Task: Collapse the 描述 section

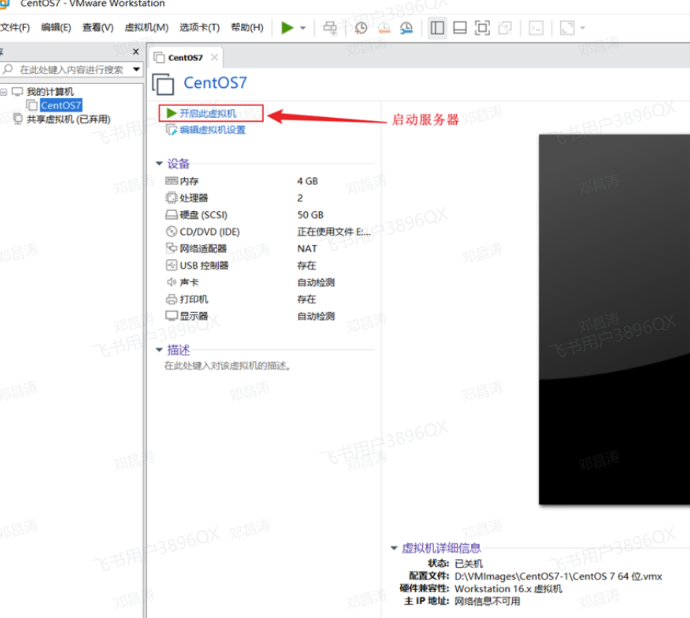Action: pyautogui.click(x=159, y=349)
